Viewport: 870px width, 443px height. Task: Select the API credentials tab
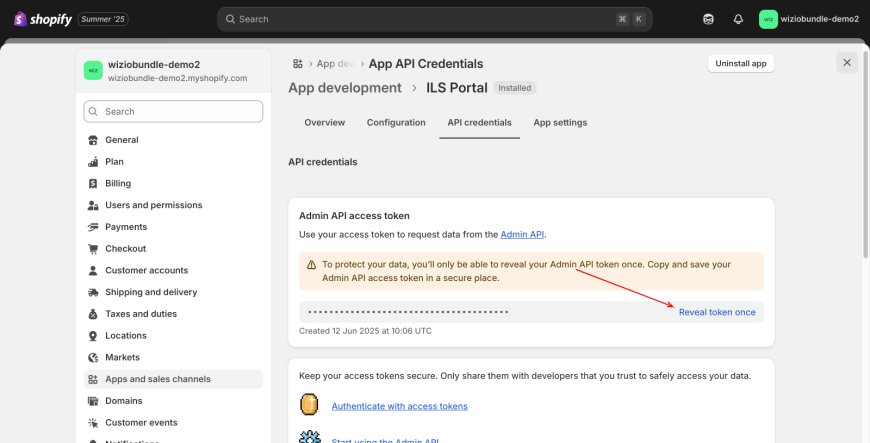[x=479, y=123]
